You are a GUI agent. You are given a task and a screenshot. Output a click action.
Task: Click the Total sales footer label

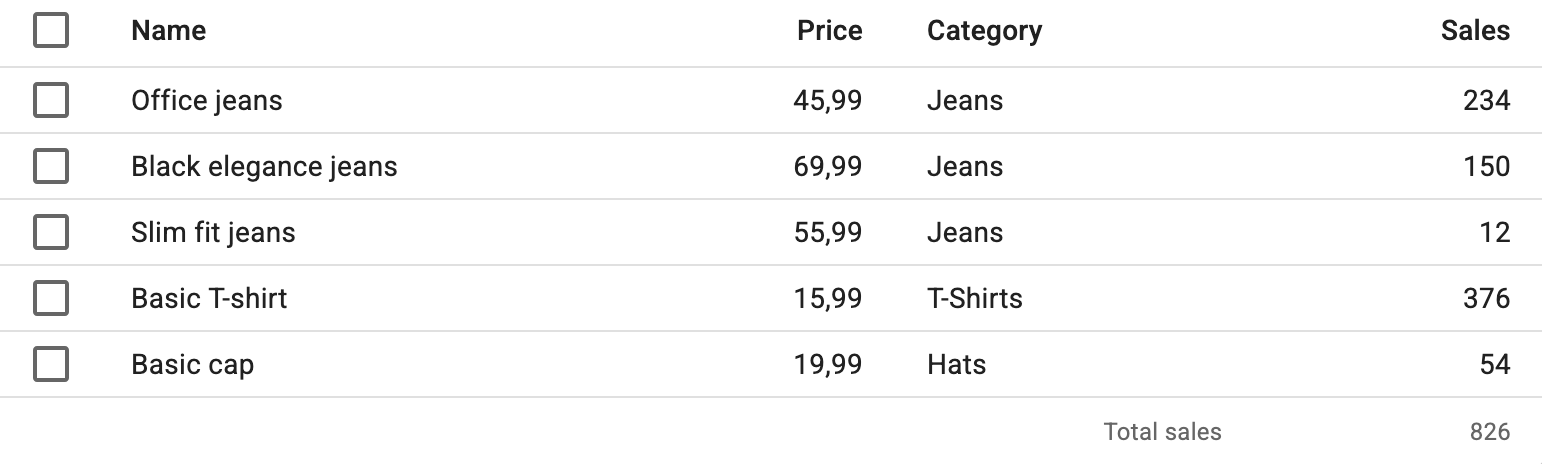pyautogui.click(x=1162, y=432)
